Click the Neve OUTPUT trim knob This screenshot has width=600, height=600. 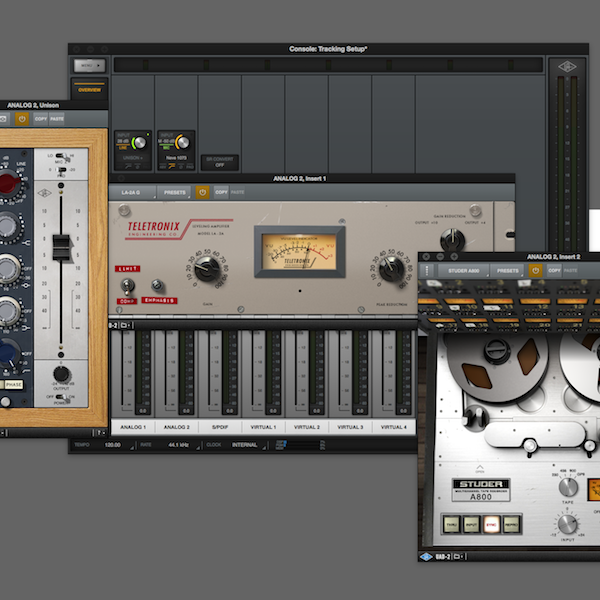[61, 374]
